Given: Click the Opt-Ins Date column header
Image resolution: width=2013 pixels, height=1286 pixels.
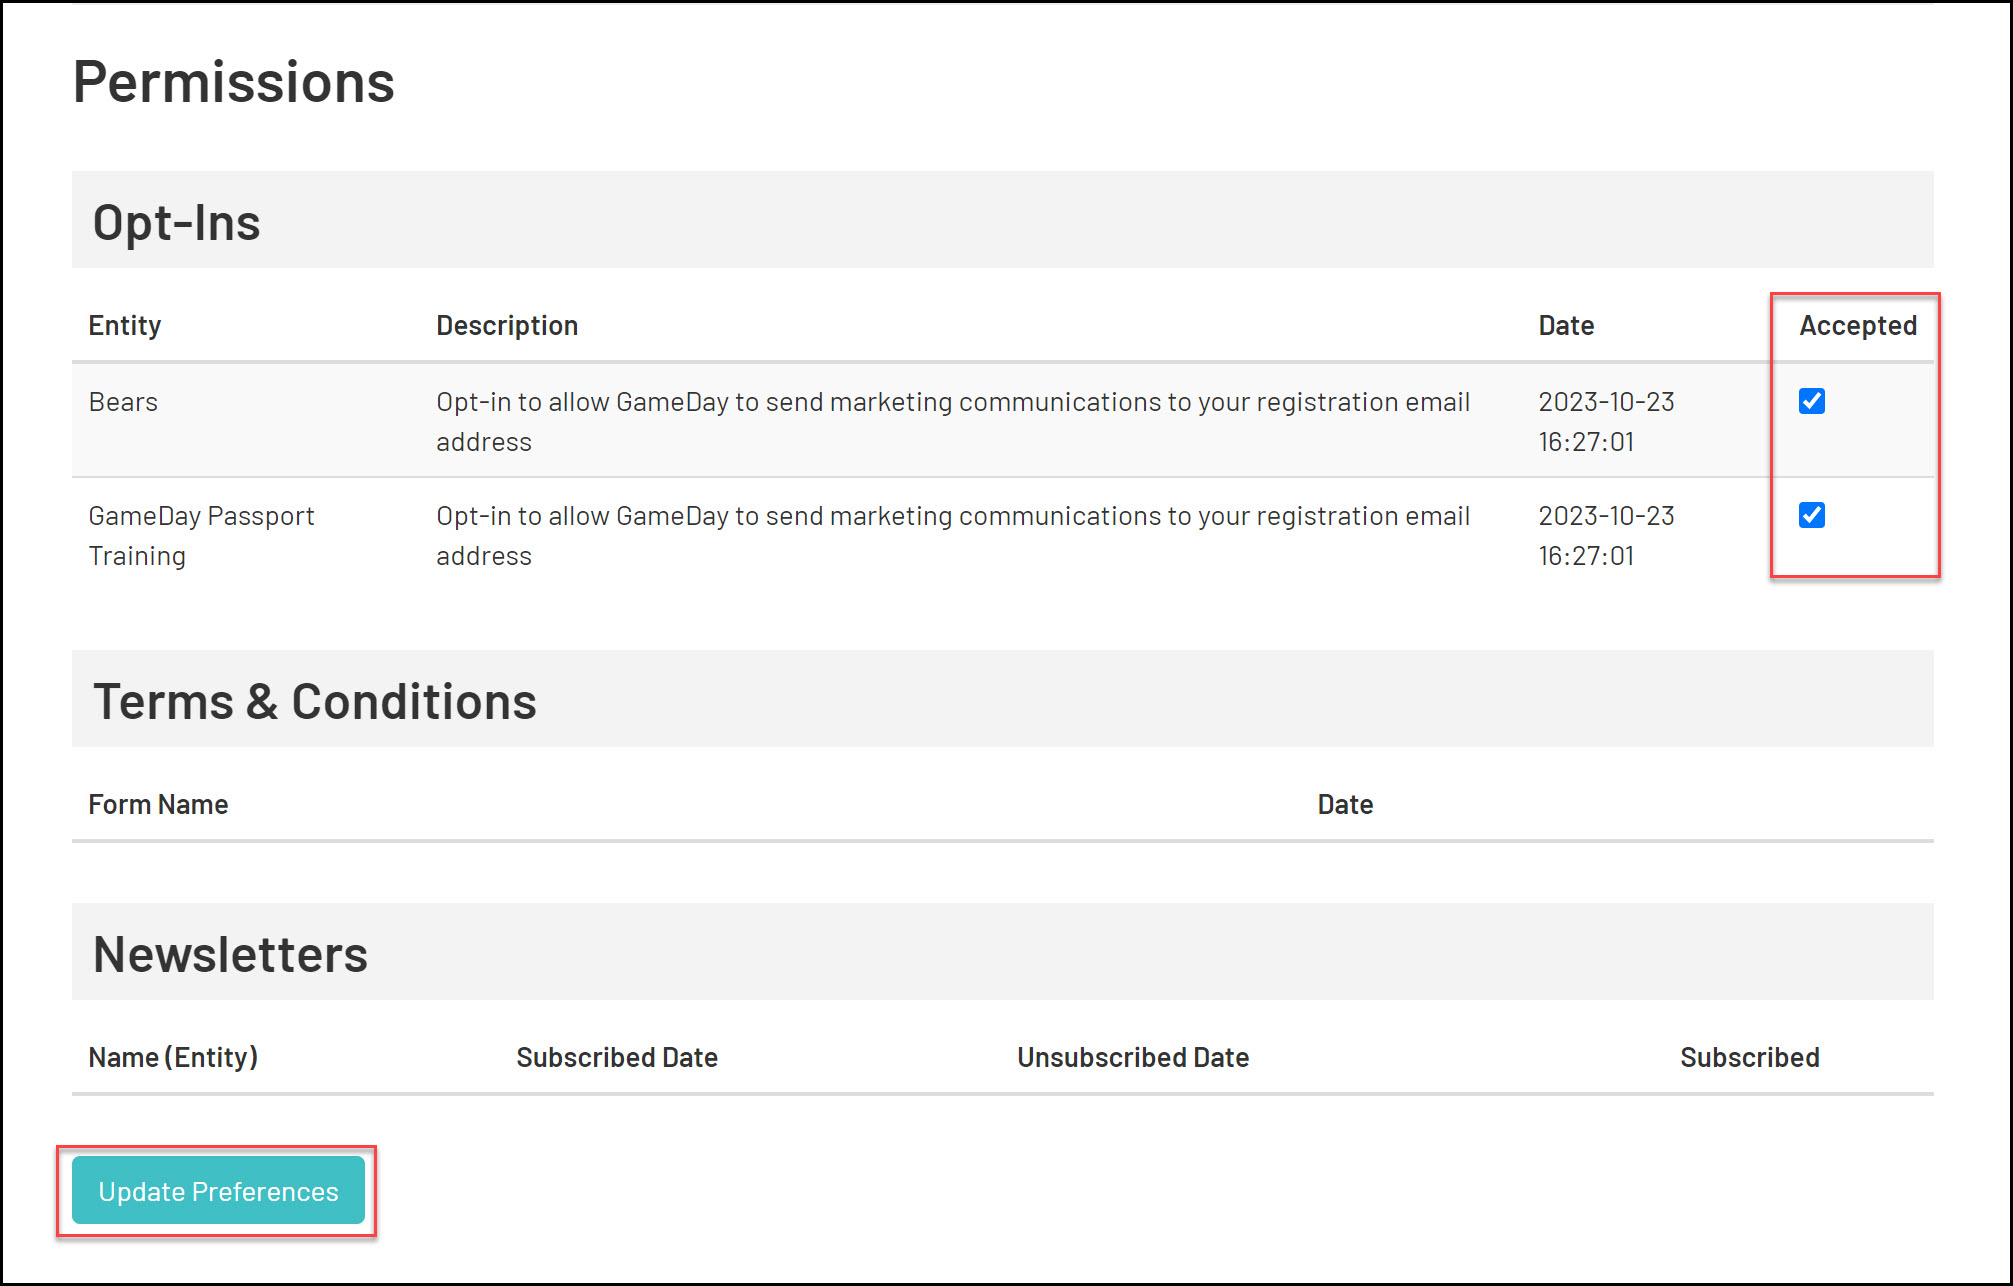Looking at the screenshot, I should pyautogui.click(x=1566, y=326).
